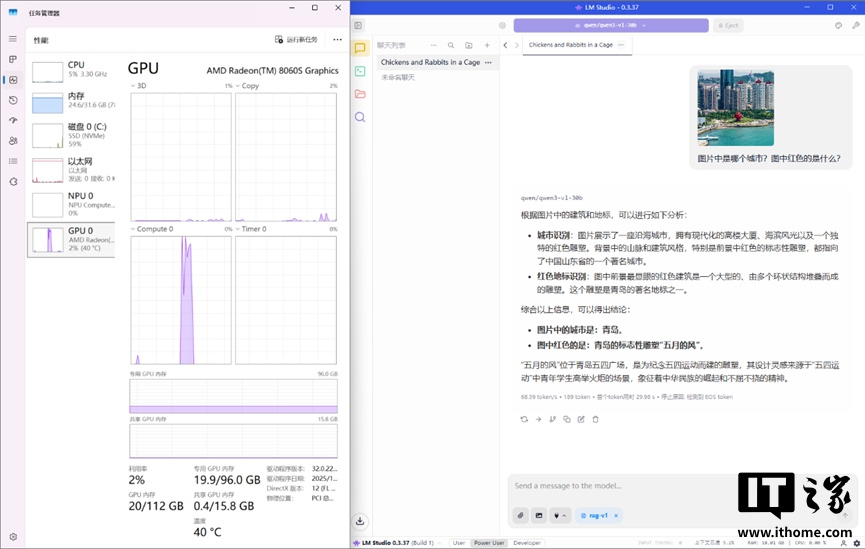Select the CPU performance item
865x549 pixels.
[72, 70]
